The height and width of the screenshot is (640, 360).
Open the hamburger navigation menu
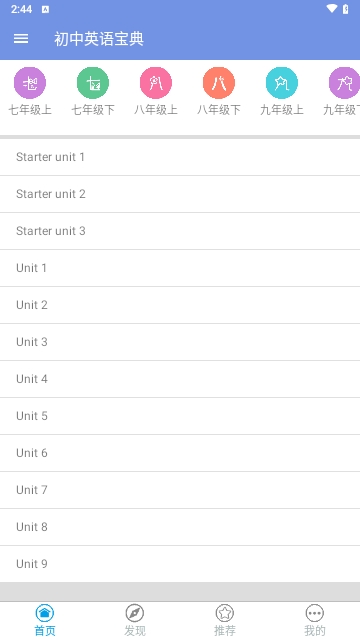[21, 39]
